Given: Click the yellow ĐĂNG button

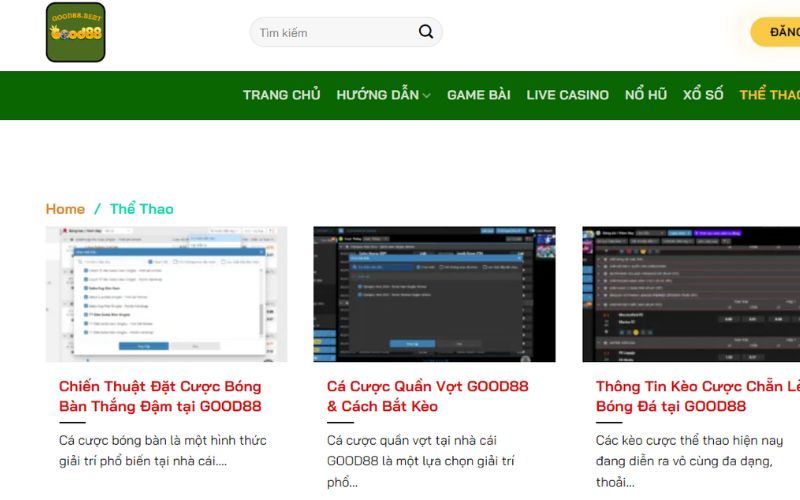Looking at the screenshot, I should pos(776,32).
